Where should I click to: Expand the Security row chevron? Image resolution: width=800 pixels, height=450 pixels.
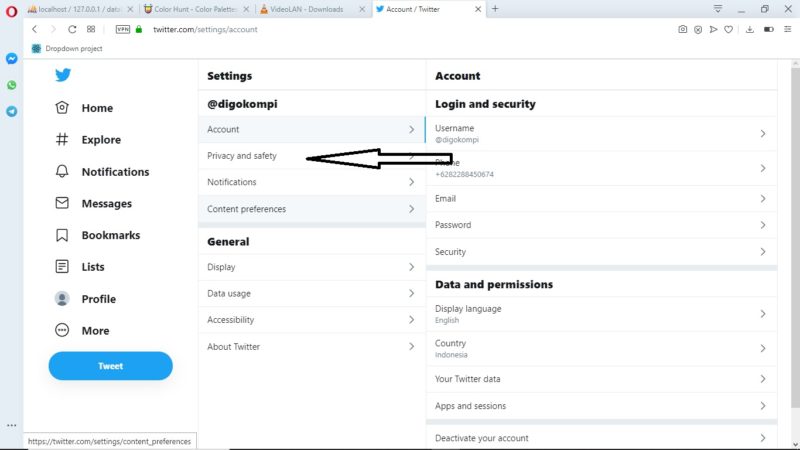point(763,252)
